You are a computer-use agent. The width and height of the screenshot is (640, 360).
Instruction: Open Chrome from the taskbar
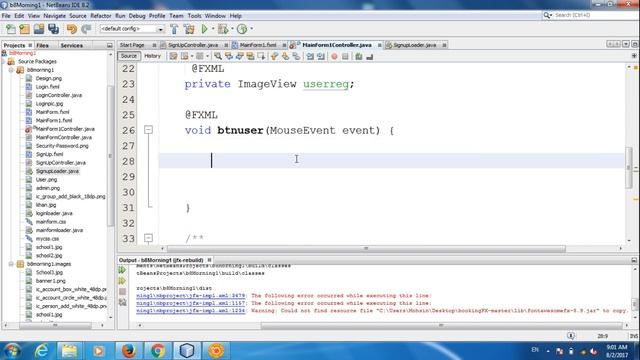(x=158, y=351)
